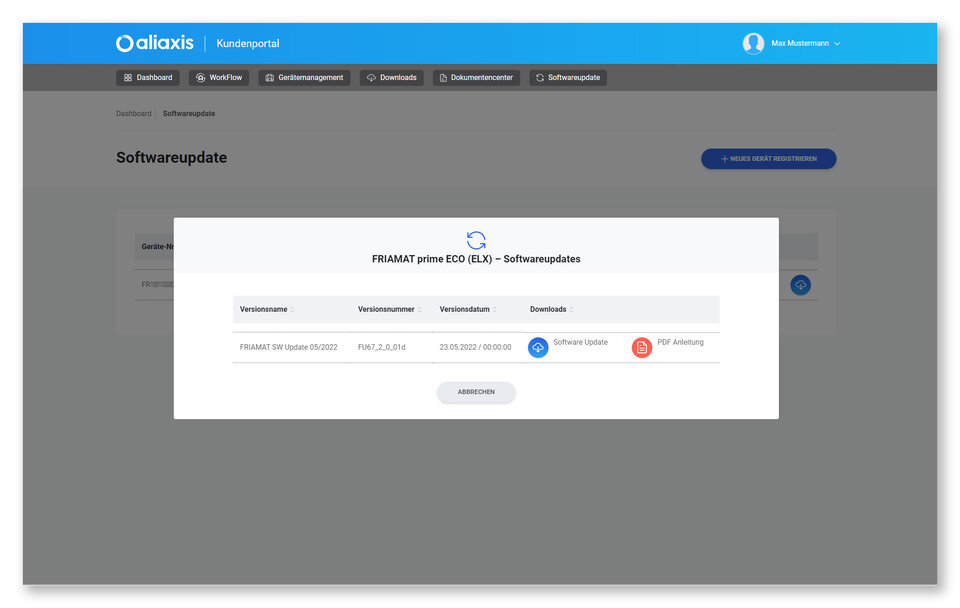The width and height of the screenshot is (960, 608).
Task: Click the Kundenportal header text
Action: coord(248,43)
